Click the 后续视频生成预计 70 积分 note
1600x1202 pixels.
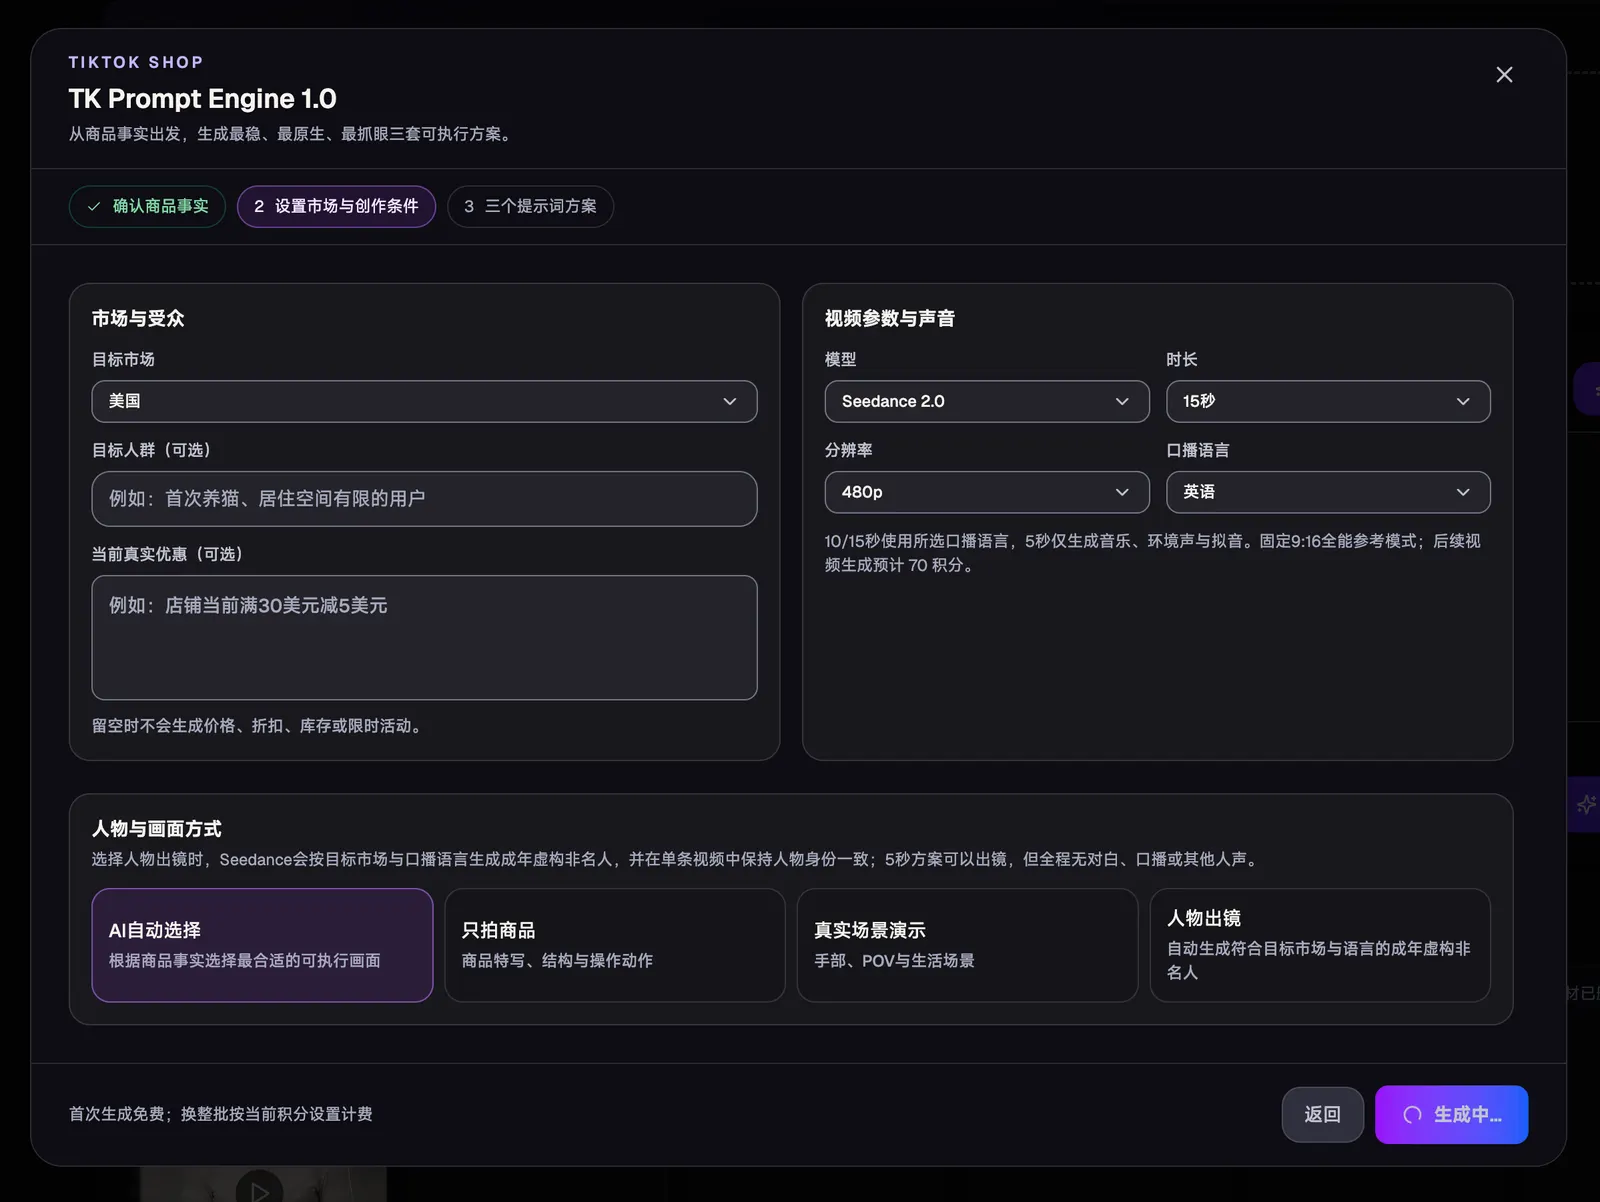[1152, 553]
